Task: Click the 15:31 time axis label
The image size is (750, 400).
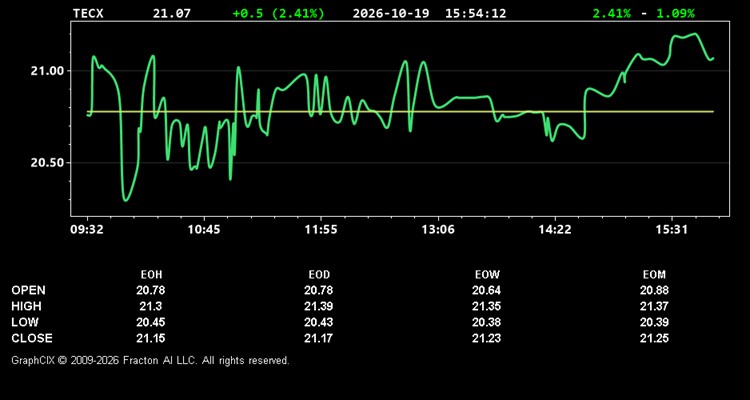Action: (672, 230)
